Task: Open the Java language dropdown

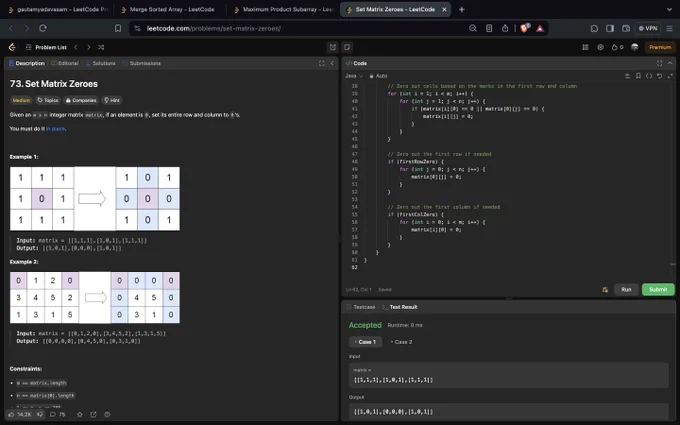Action: 354,76
